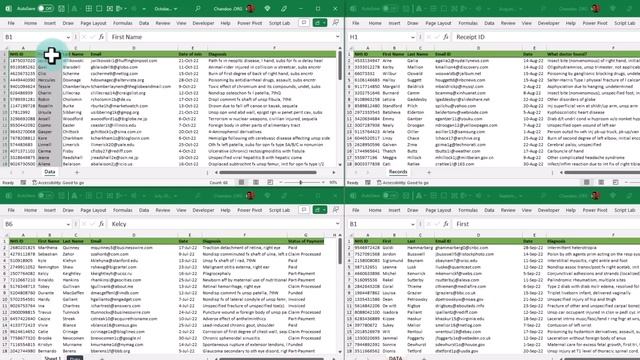Open Formulas tab in top-left window

coord(122,23)
